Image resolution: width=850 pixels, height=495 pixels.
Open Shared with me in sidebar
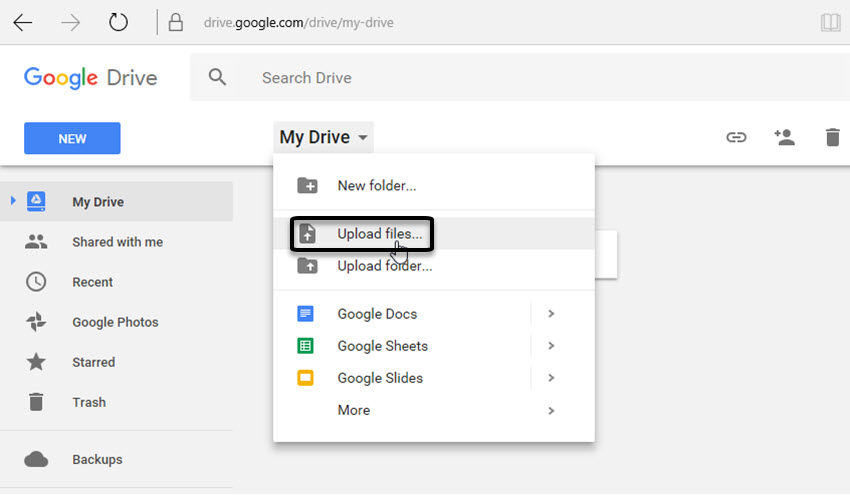(117, 242)
